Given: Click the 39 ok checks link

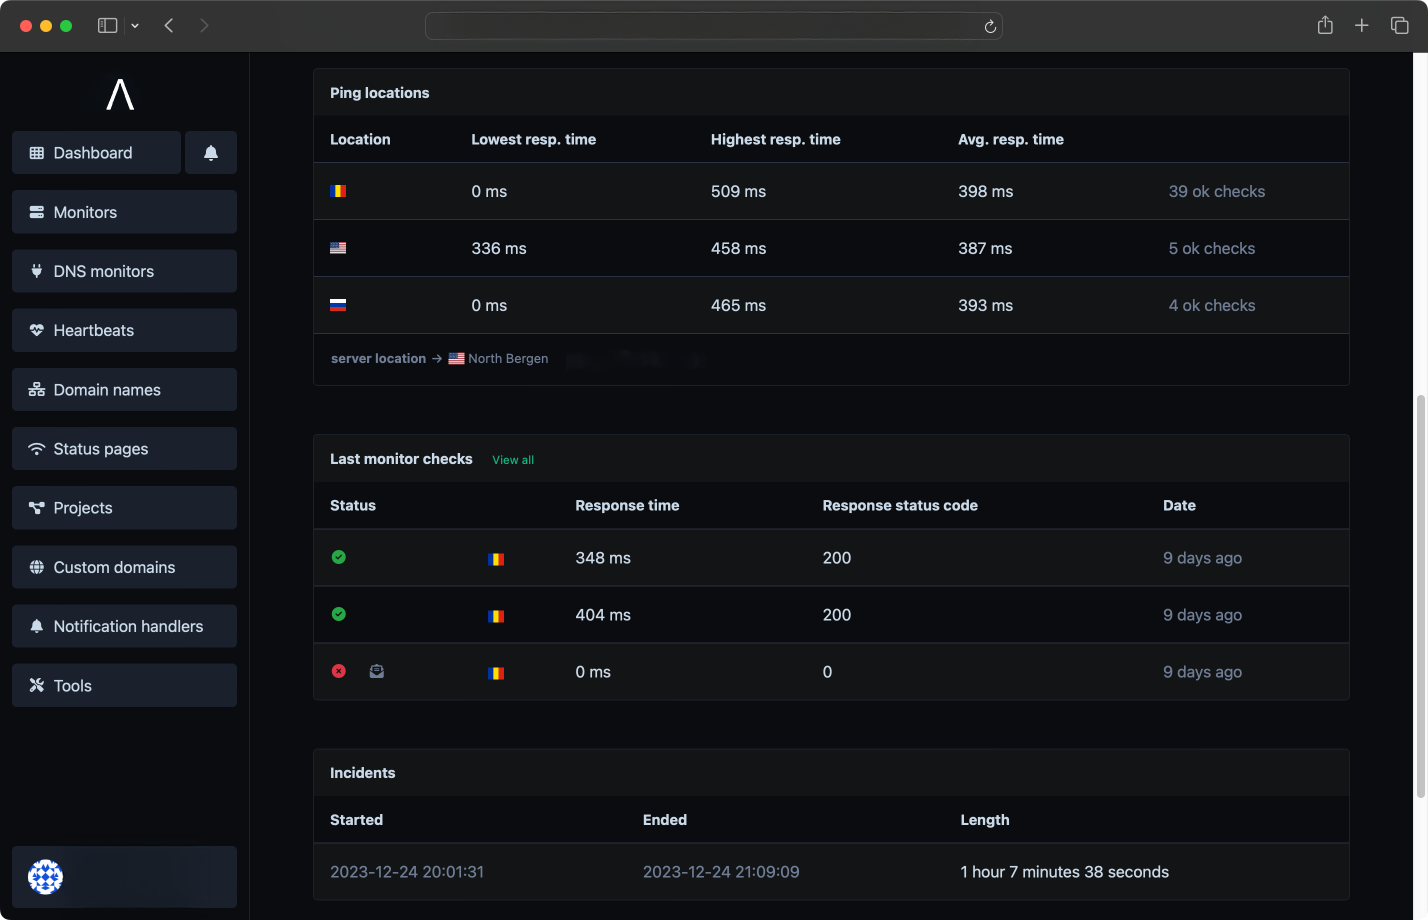Looking at the screenshot, I should coord(1216,191).
